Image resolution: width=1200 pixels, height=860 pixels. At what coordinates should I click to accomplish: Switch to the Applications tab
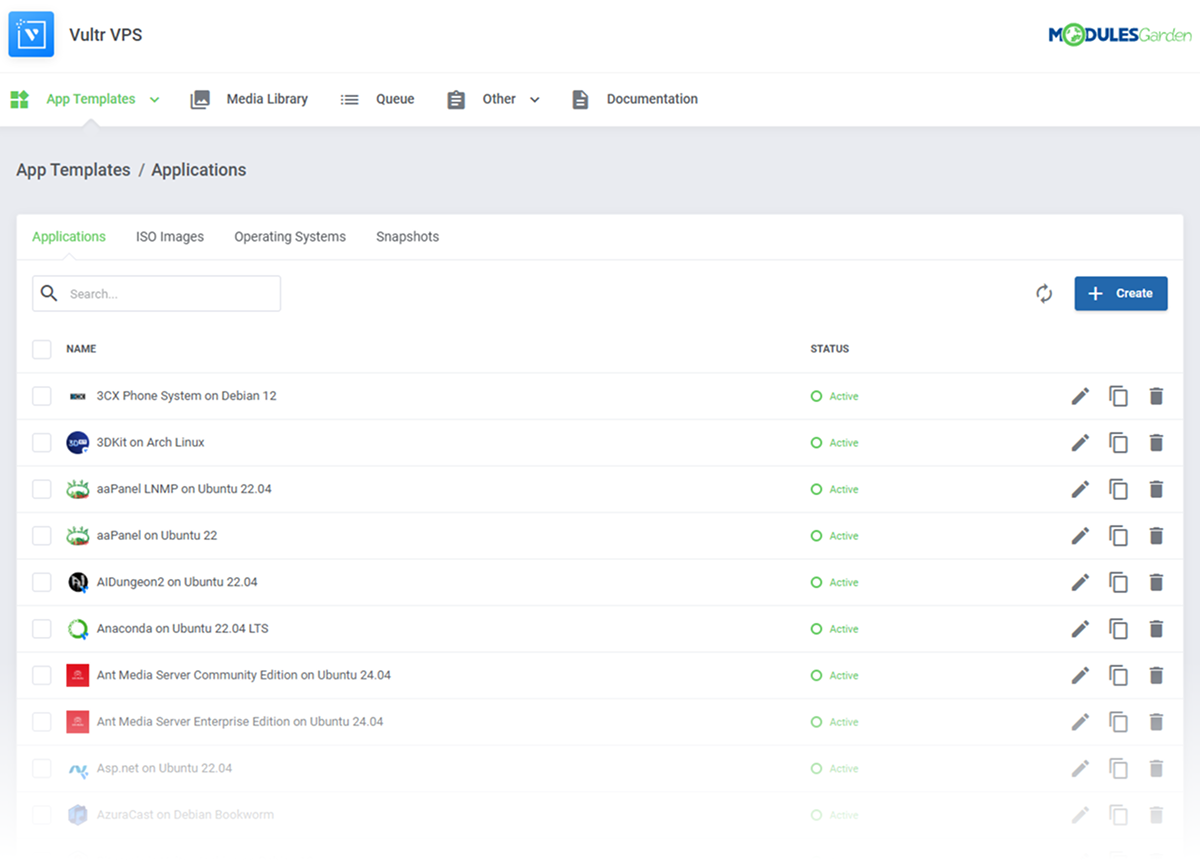(x=69, y=237)
